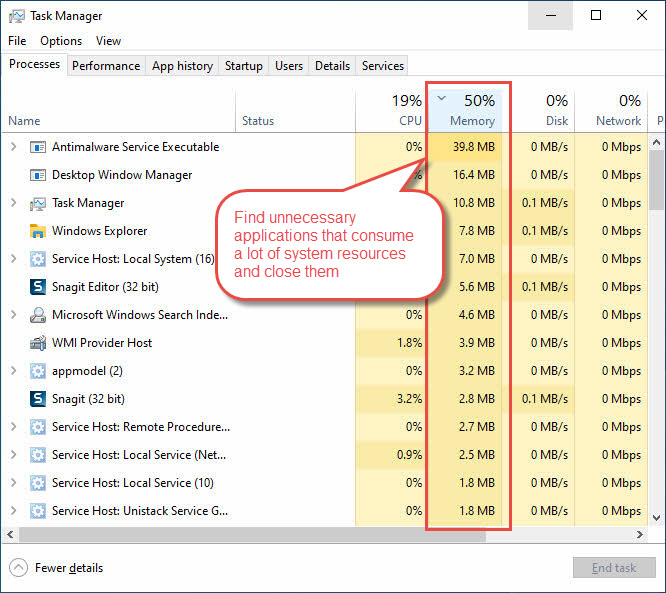Select the Desktop Window Manager process name
Screen dimensions: 666x593
[x=122, y=175]
